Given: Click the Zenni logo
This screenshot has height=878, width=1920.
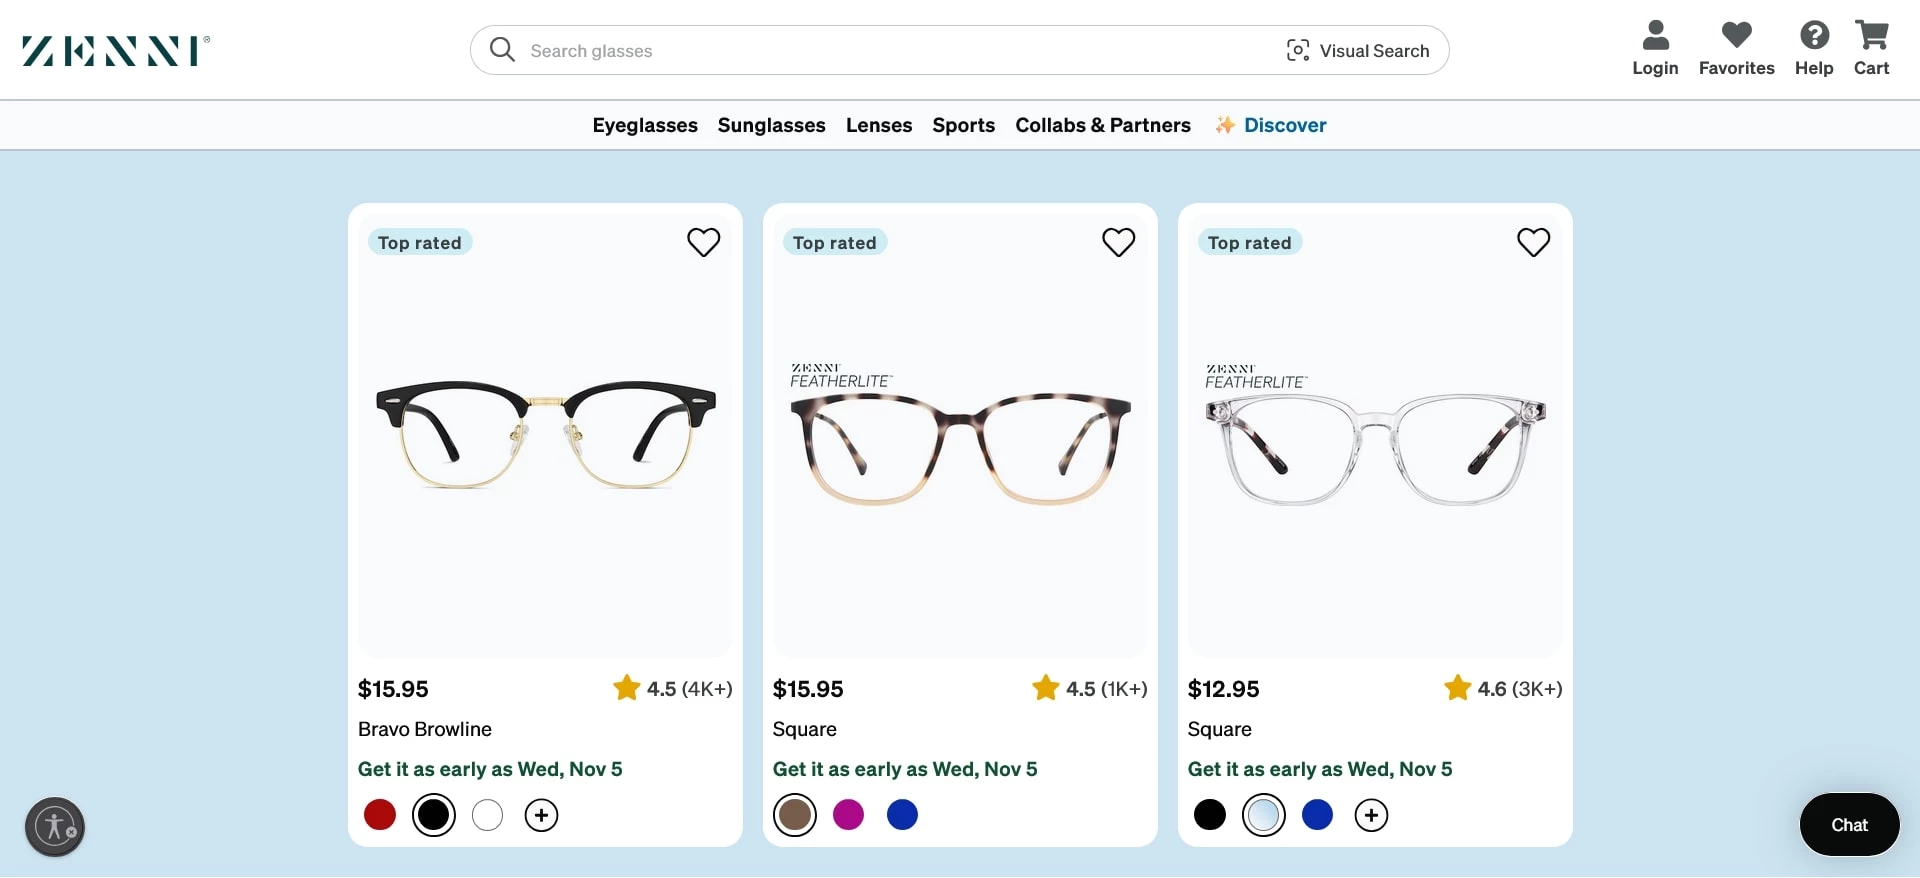Looking at the screenshot, I should (x=116, y=50).
